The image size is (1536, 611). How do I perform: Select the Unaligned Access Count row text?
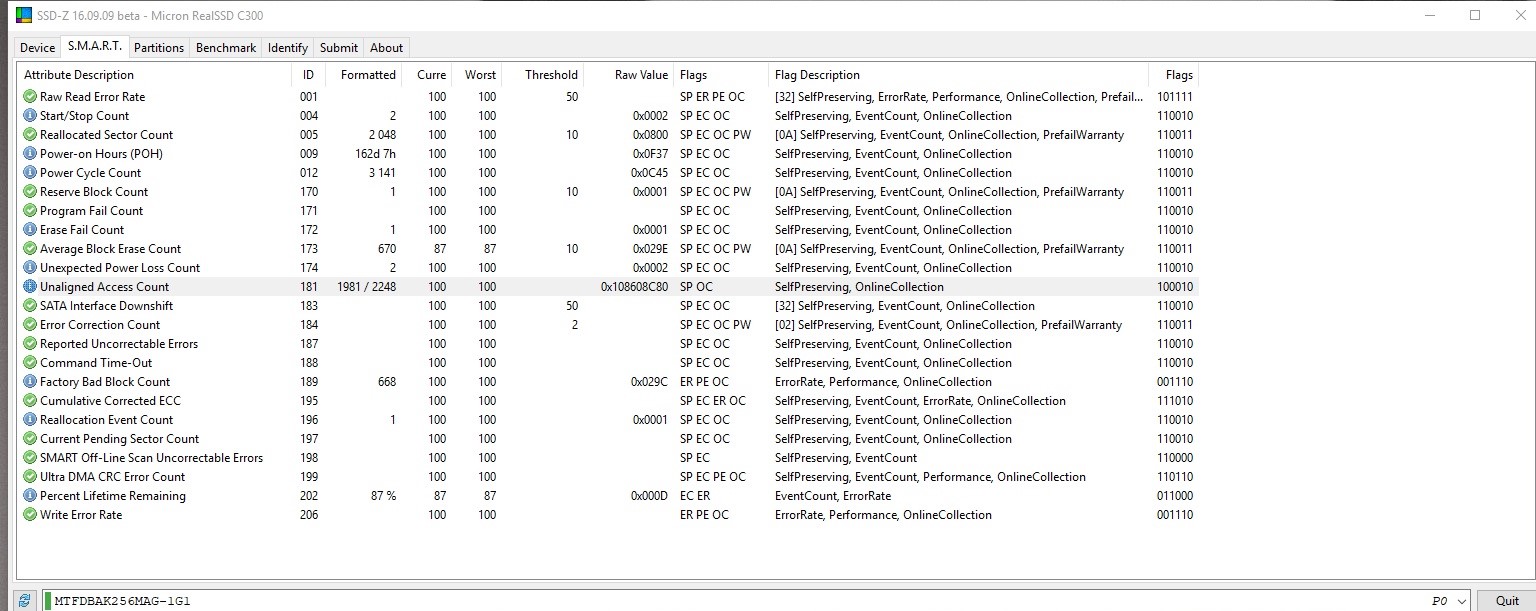(104, 287)
